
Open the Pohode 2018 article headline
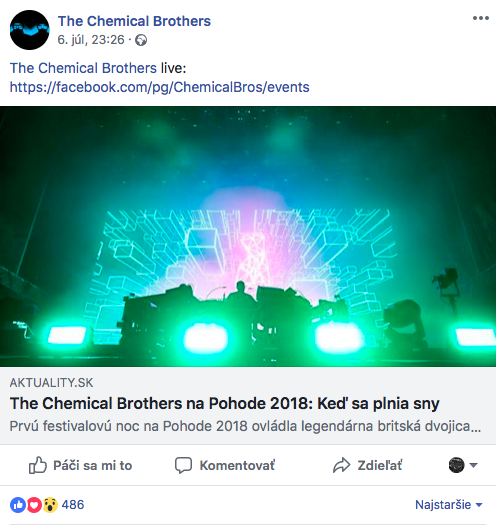[224, 403]
